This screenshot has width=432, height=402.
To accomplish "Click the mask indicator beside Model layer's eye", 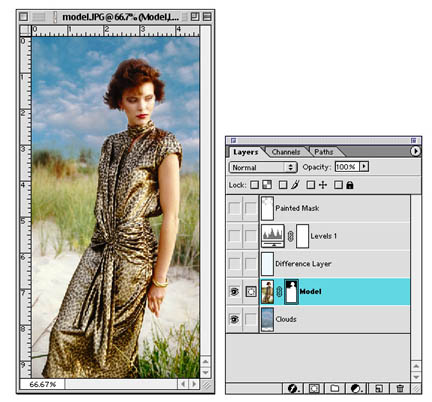I will coord(251,292).
